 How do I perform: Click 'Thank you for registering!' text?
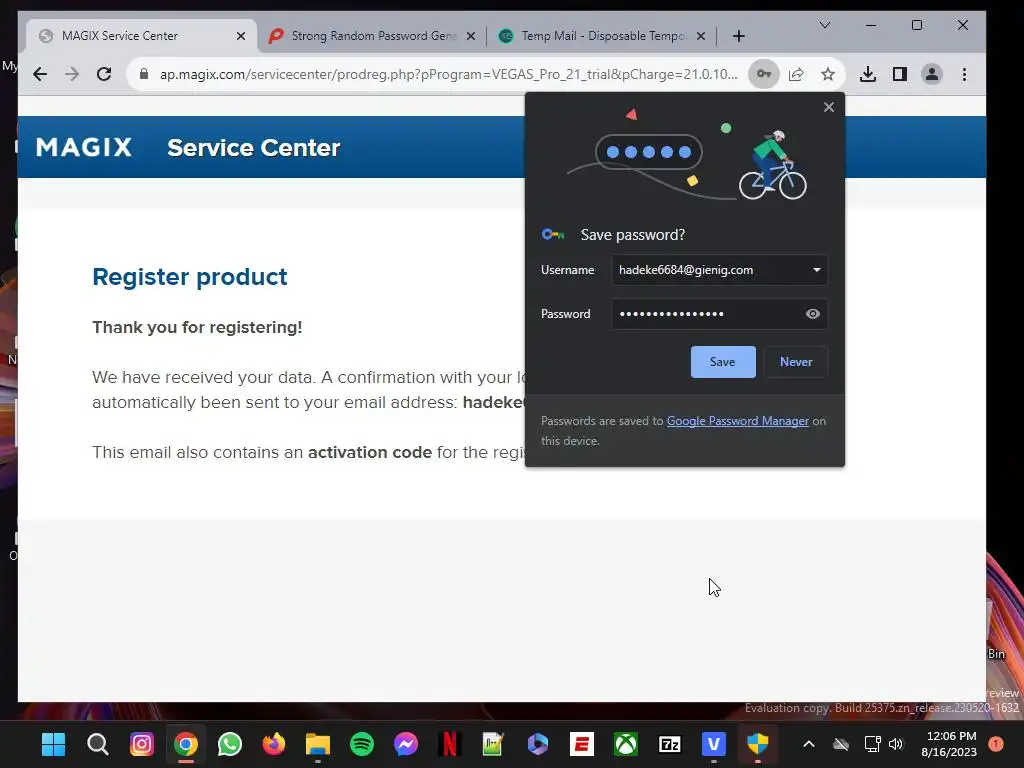pos(197,327)
